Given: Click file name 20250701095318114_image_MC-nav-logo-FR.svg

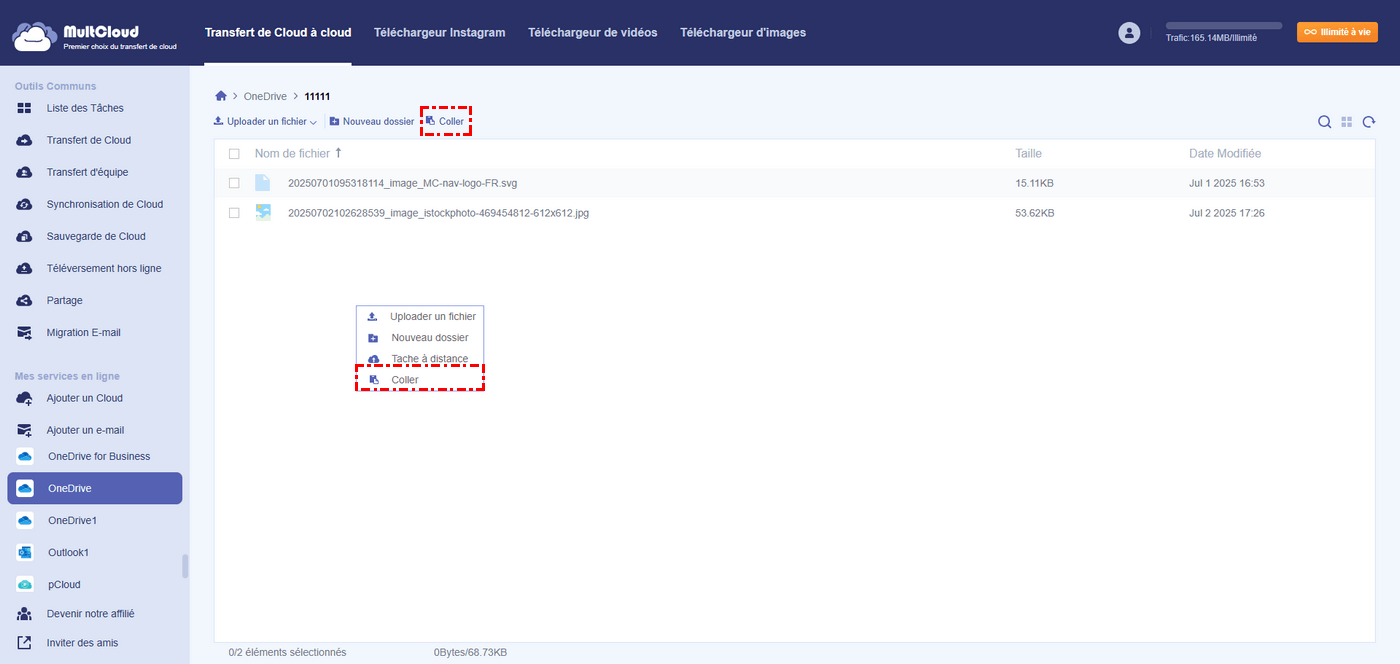Looking at the screenshot, I should click(x=402, y=183).
